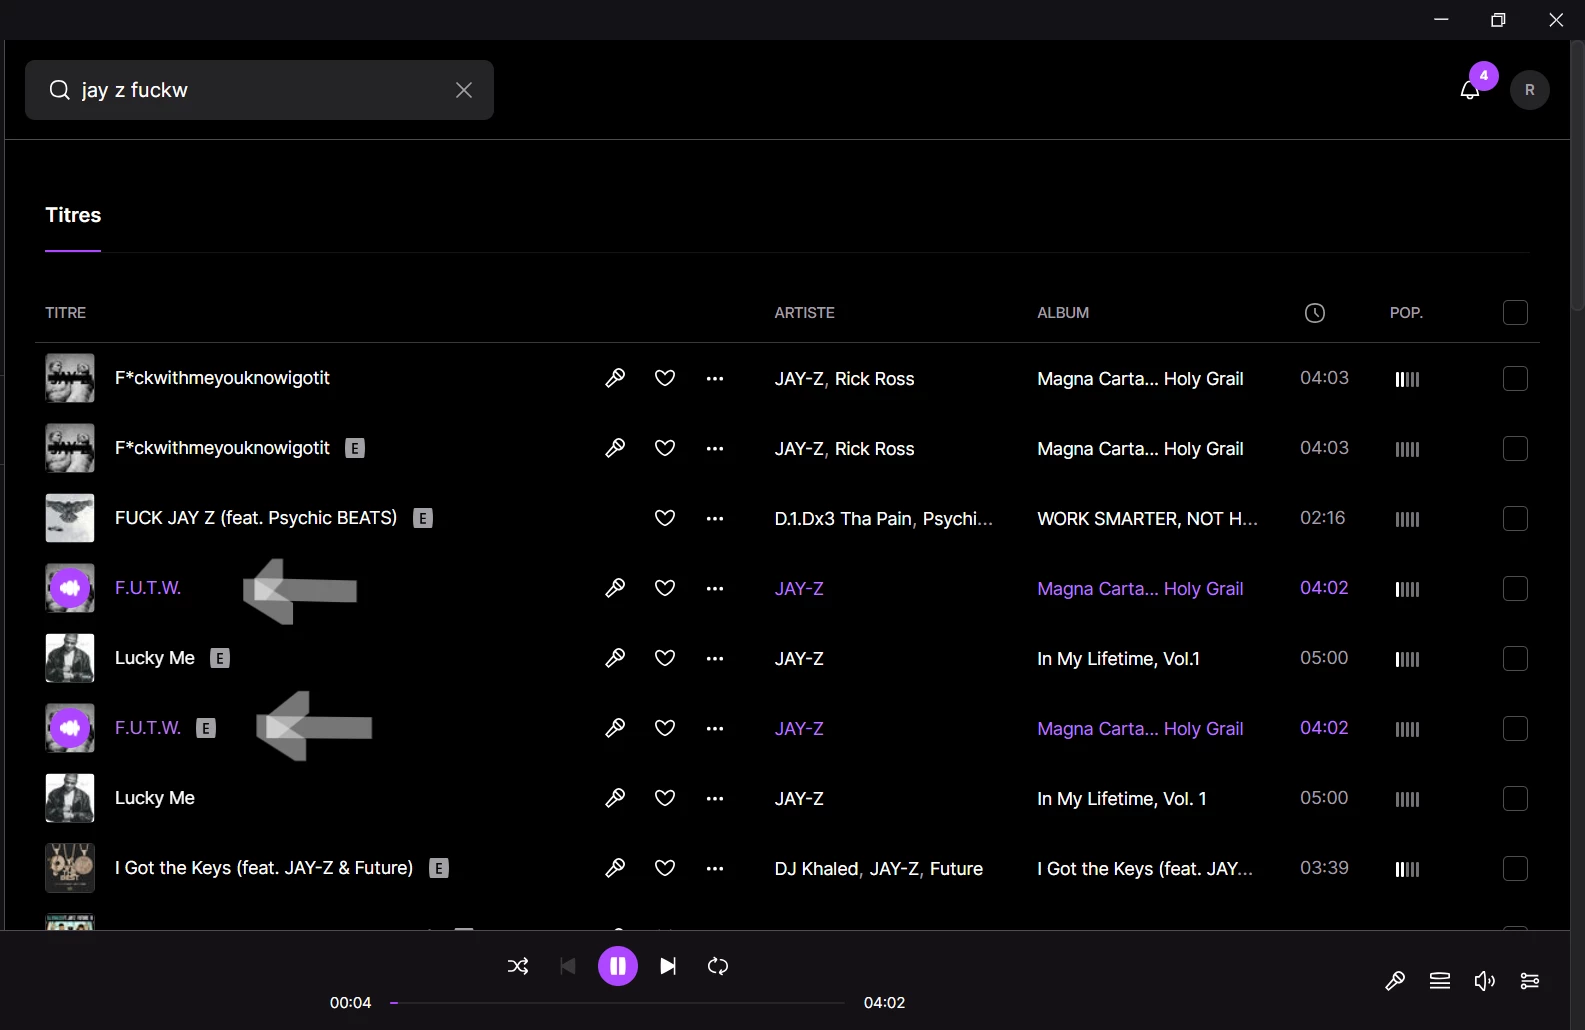Show lyrics for explicit F*ckwithmeyouknowigotit

(615, 448)
